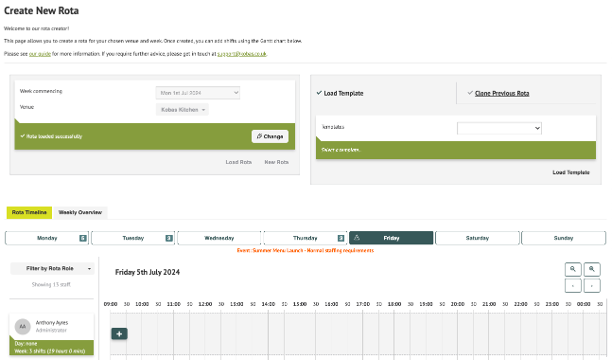Switch to Weekly Overview tab
This screenshot has width=612, height=360.
80,212
